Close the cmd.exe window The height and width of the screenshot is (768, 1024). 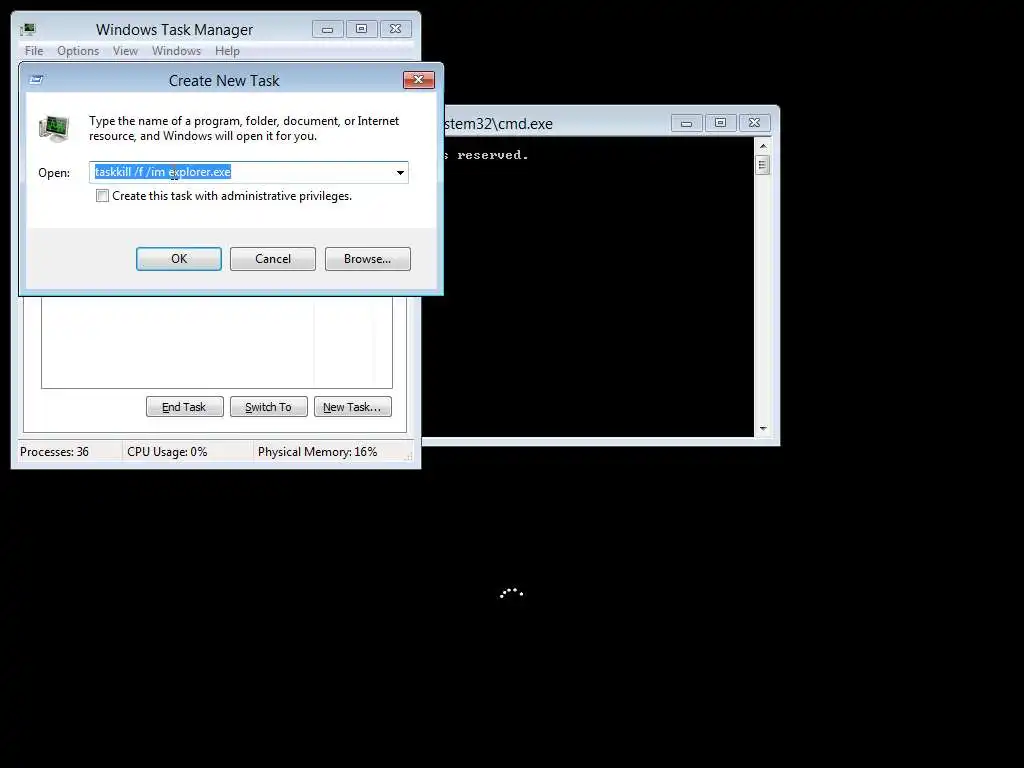click(x=754, y=123)
